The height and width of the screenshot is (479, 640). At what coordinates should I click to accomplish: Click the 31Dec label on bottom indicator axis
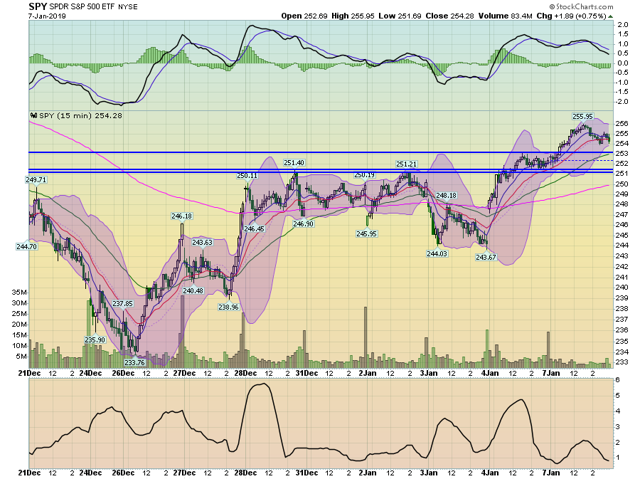click(307, 473)
